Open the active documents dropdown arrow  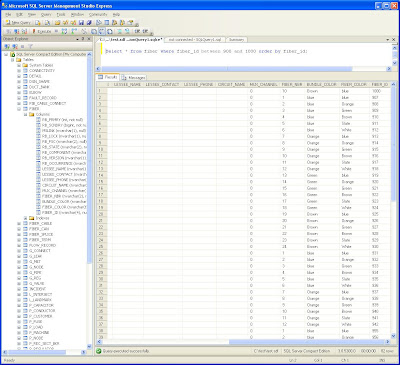pyautogui.click(x=388, y=39)
